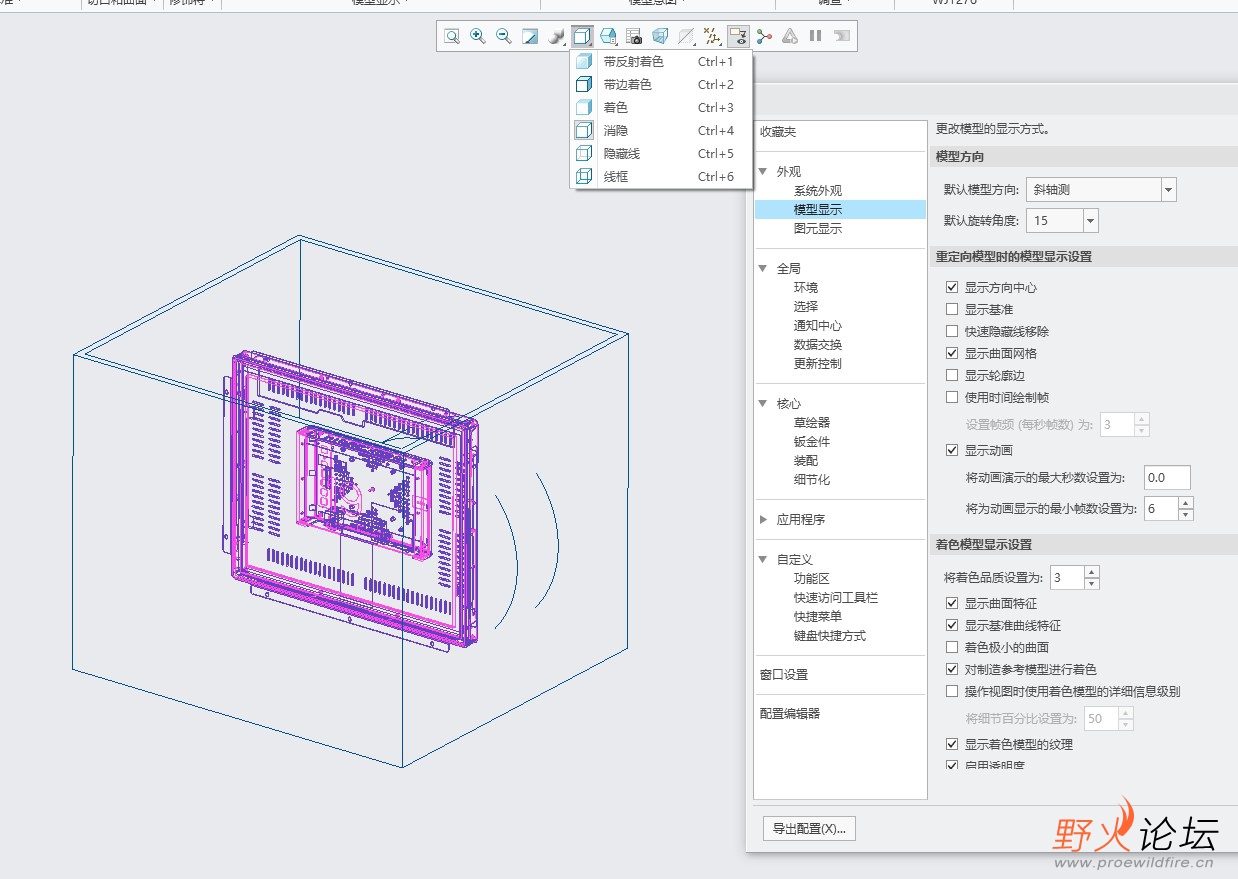The height and width of the screenshot is (879, 1238).
Task: Open the Saved Orientations icon
Action: 608,37
